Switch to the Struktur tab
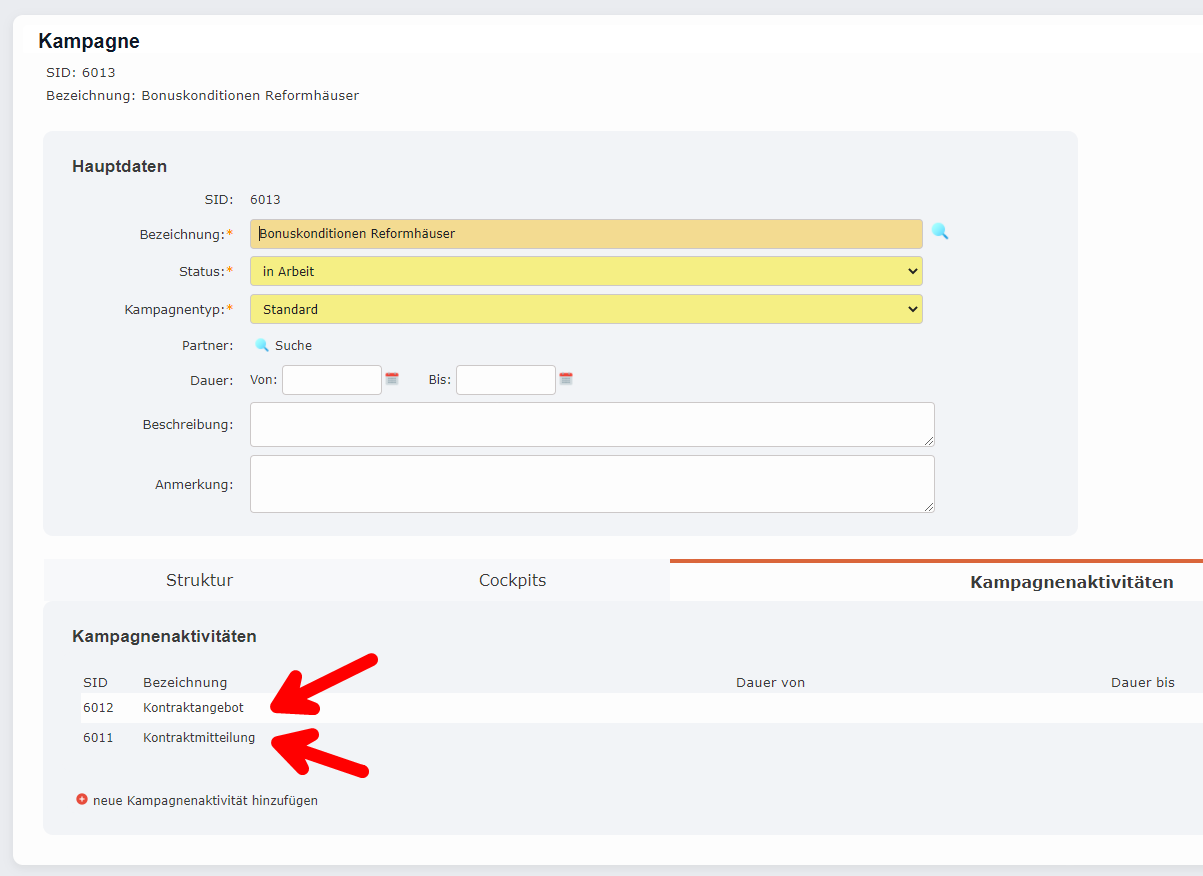The image size is (1203, 876). pos(199,580)
